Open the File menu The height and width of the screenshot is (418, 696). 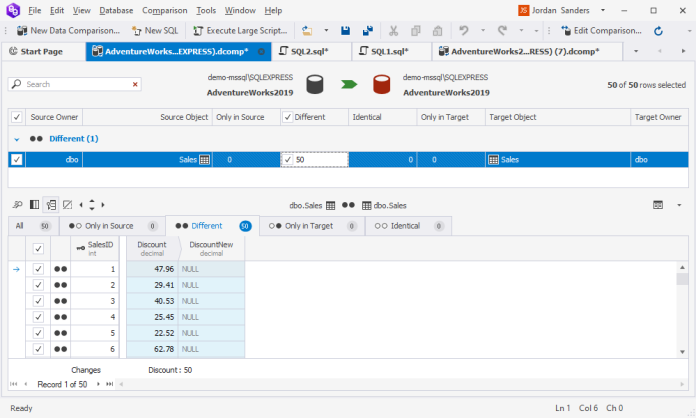pos(35,10)
